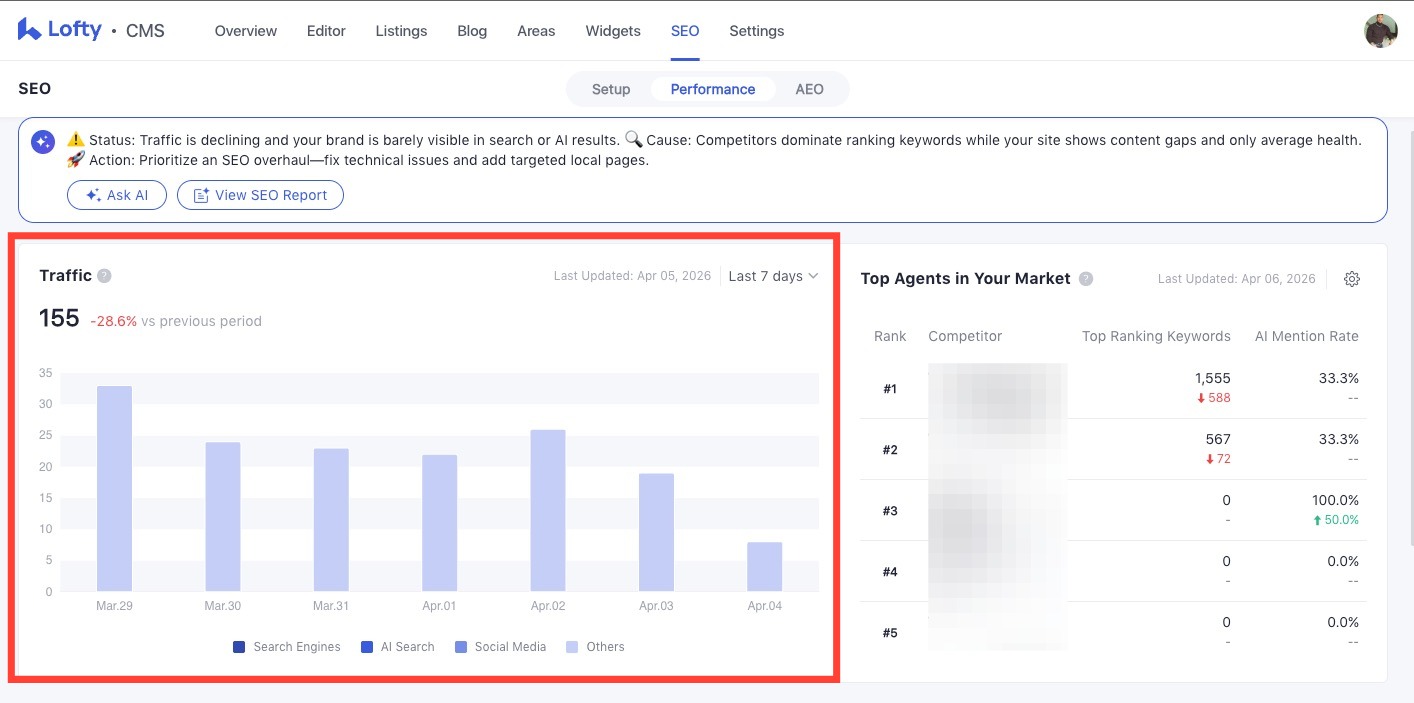Open the View SEO Report button

coord(260,195)
